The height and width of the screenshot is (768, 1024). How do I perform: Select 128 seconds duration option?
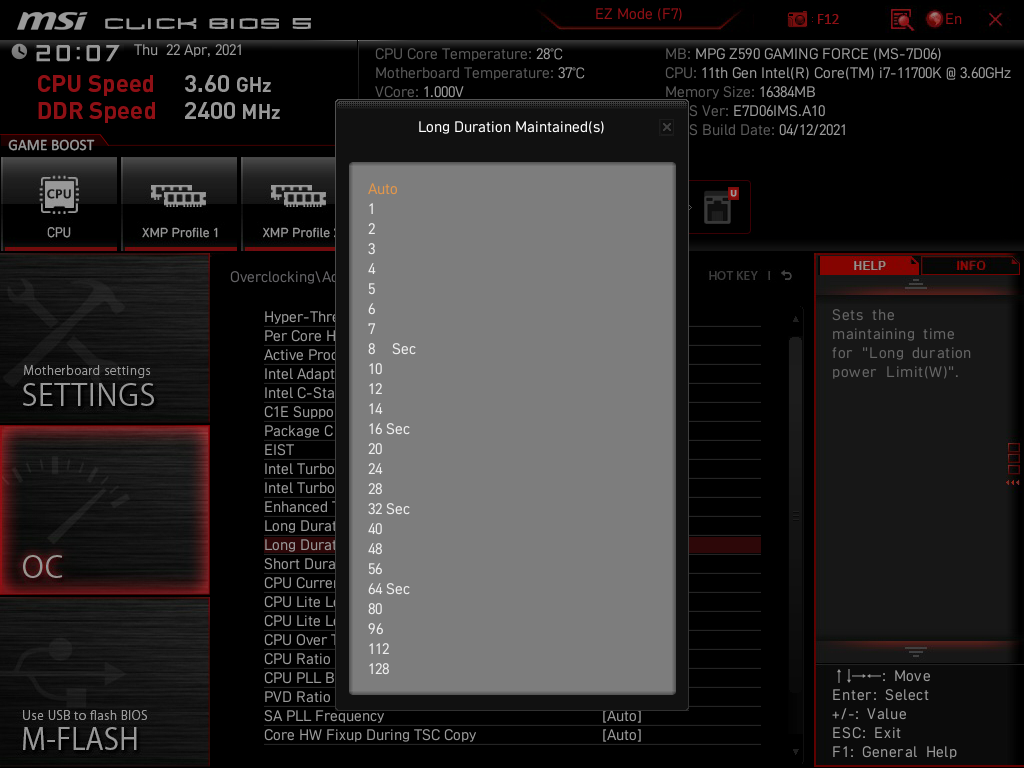tap(379, 669)
